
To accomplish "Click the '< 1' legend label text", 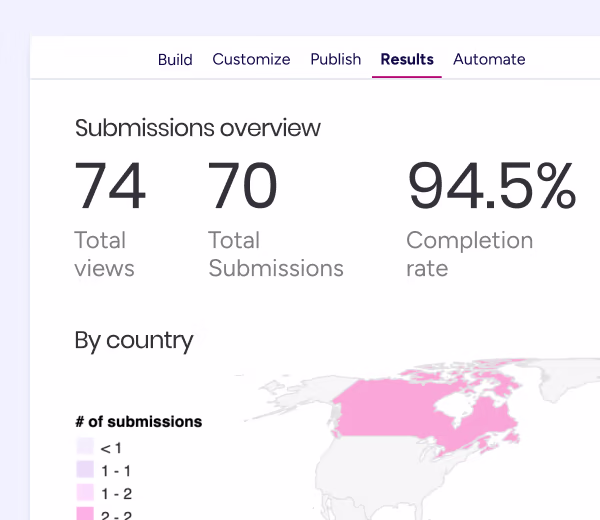I will coord(111,448).
